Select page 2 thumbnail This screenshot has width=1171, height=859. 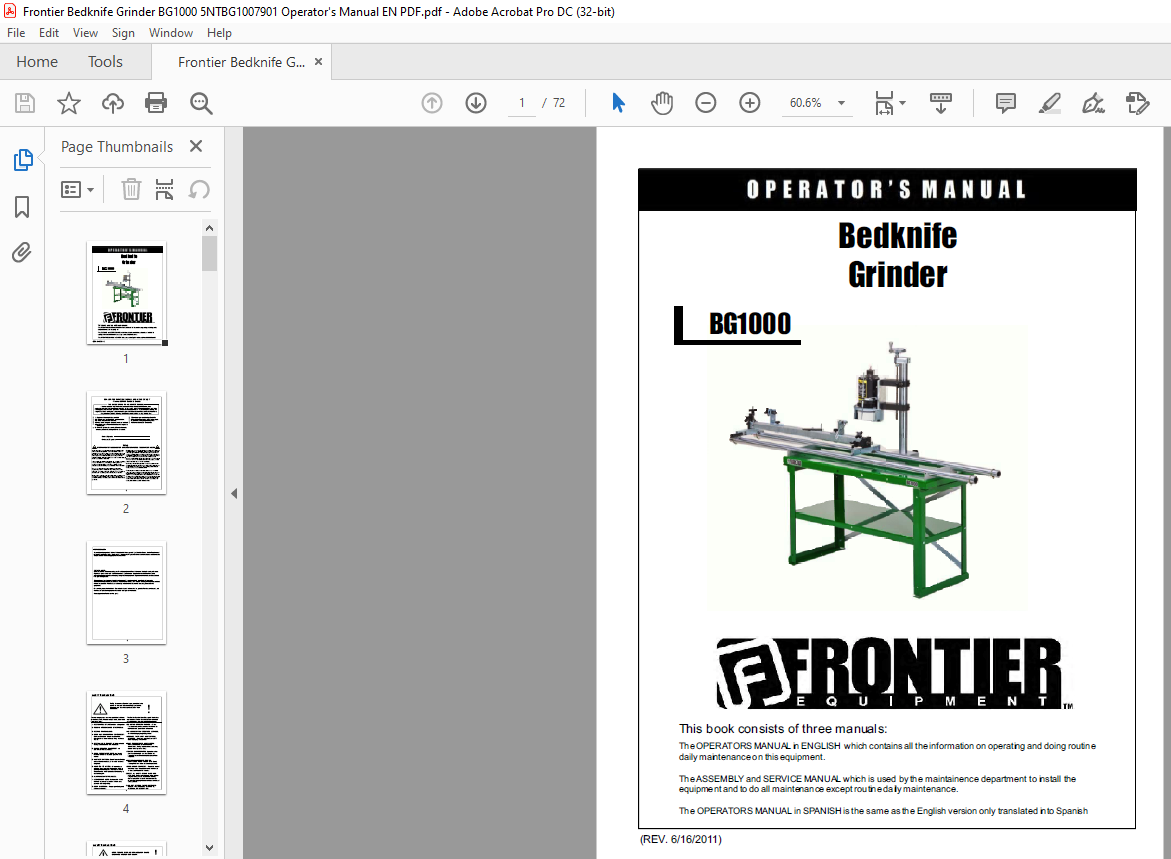pos(126,443)
